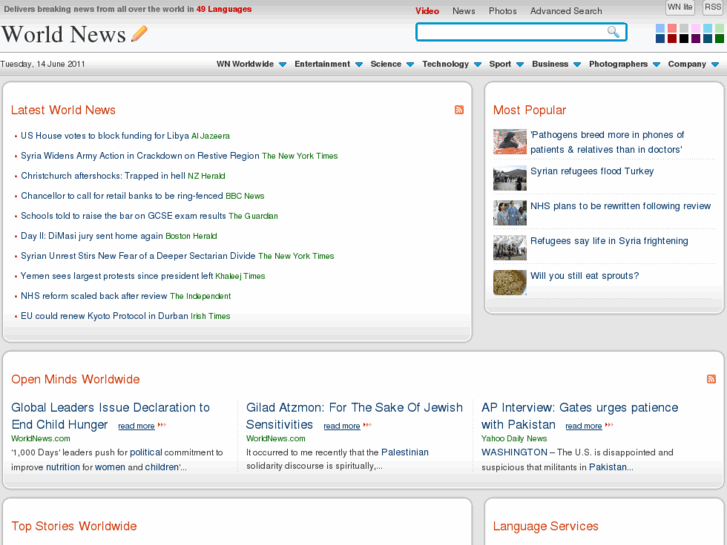Click arrows icon after Gilad Atzmon read more
This screenshot has height=545, width=727.
click(367, 425)
